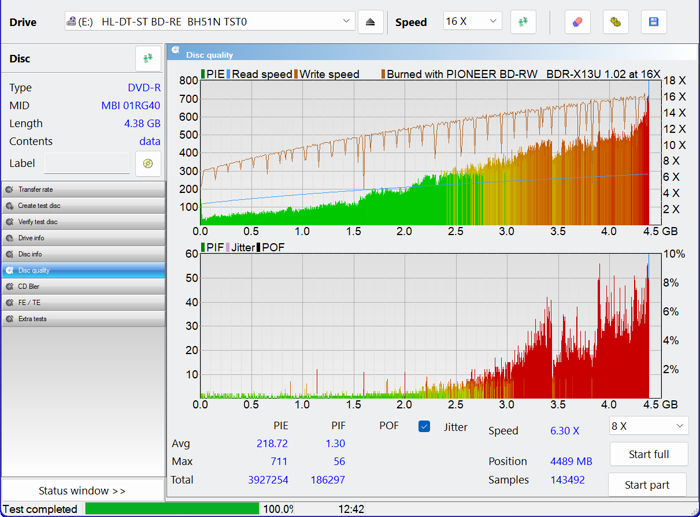Image resolution: width=700 pixels, height=517 pixels.
Task: Click the yellow disc icon beside Label field
Action: 148,163
